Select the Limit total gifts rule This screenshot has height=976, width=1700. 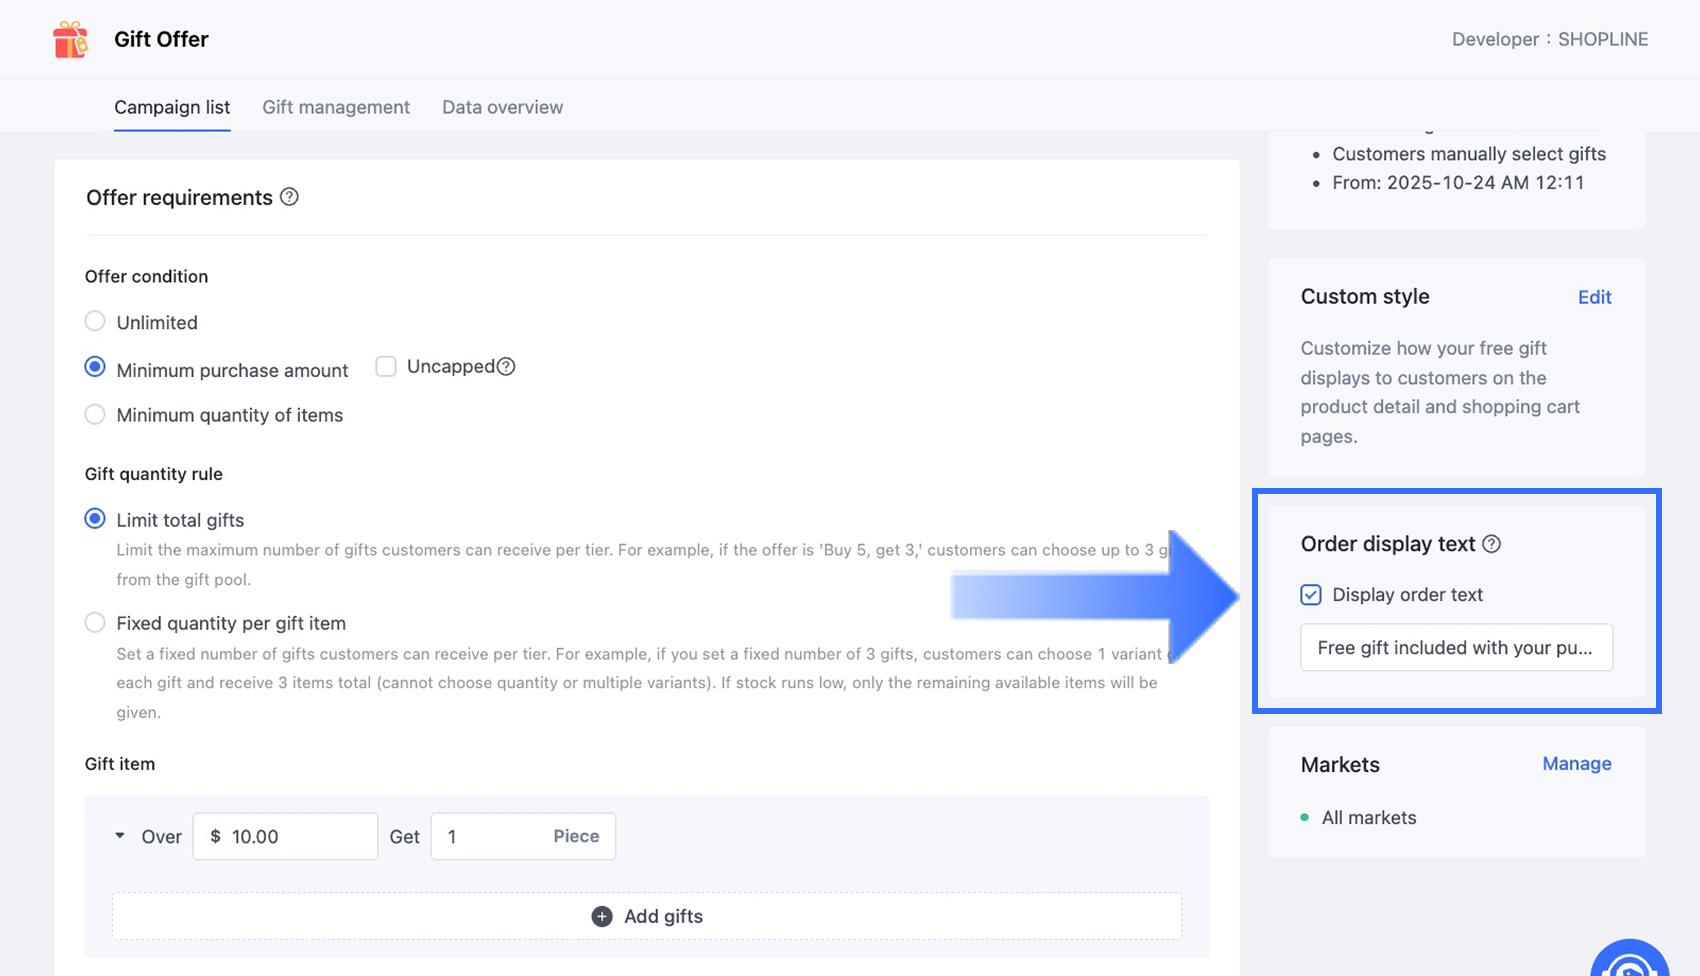[95, 519]
